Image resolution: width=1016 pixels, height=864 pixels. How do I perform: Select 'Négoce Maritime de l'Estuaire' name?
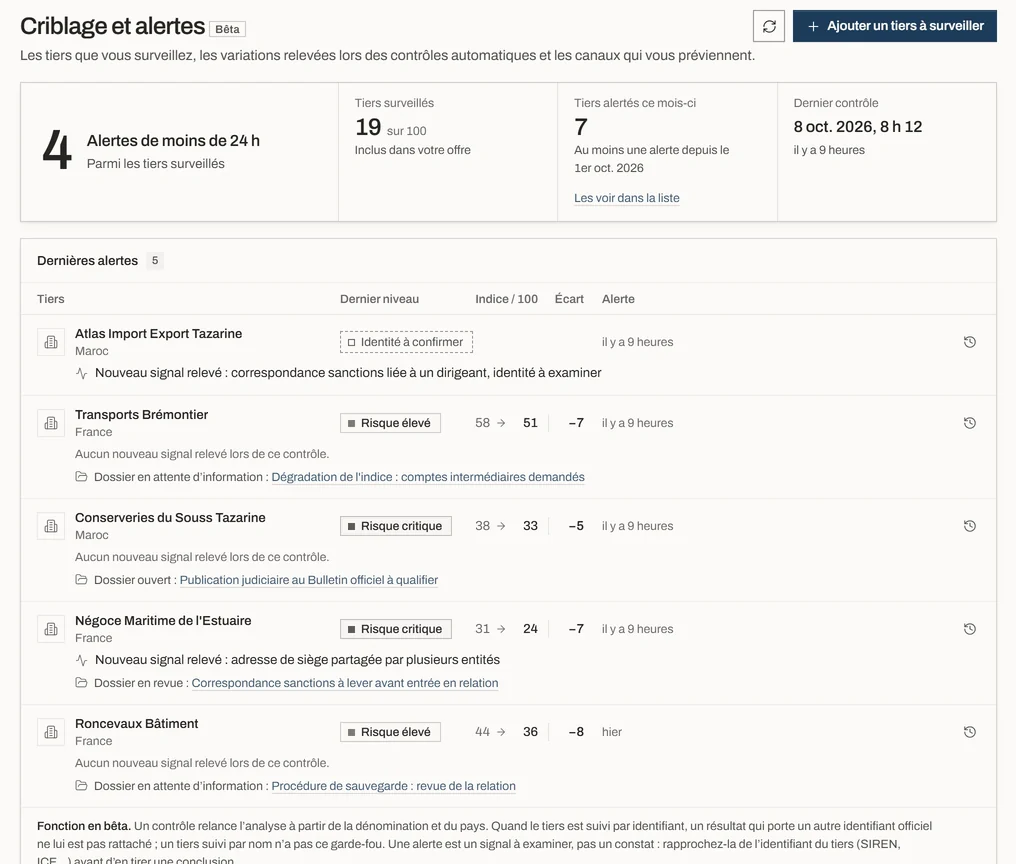click(x=163, y=621)
